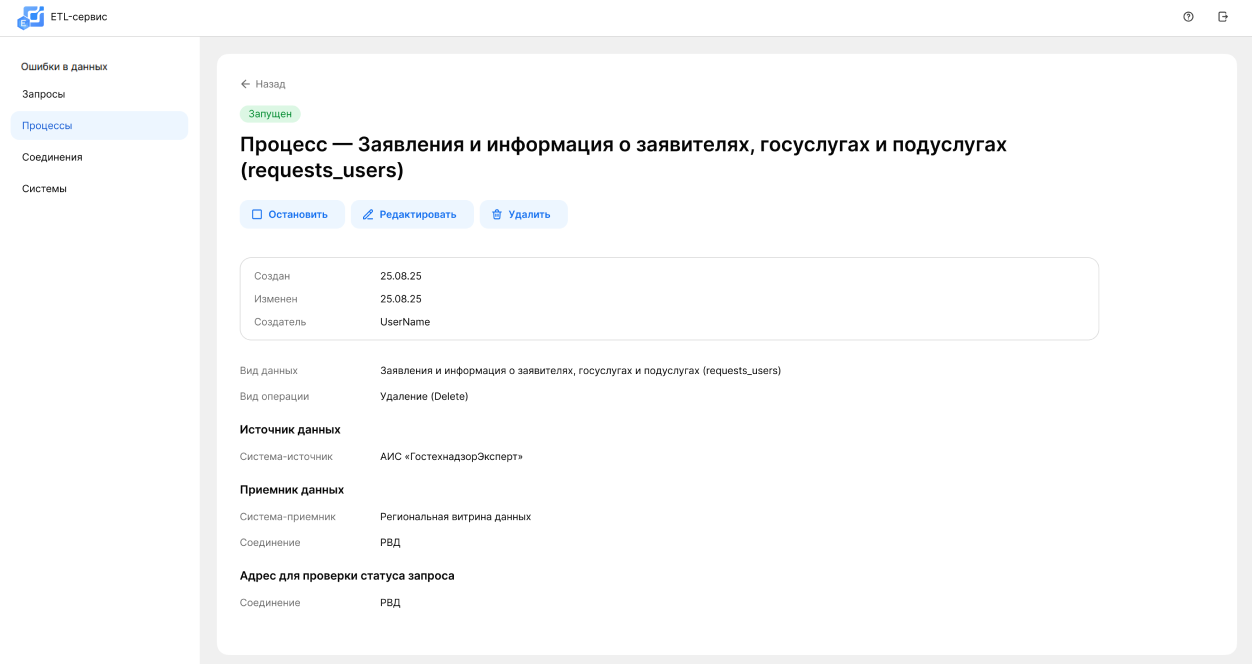Click the Запущен status badge
This screenshot has width=1252, height=664.
click(x=270, y=114)
